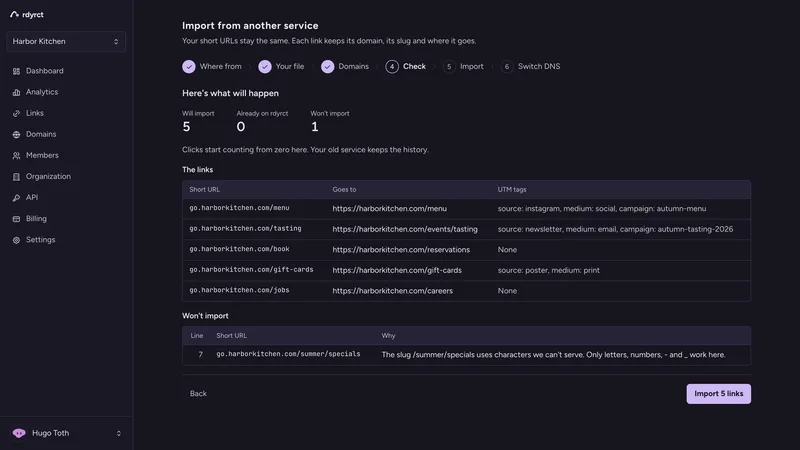Click the step 6 circle for Switch DNS
This screenshot has width=800, height=450.
(507, 66)
